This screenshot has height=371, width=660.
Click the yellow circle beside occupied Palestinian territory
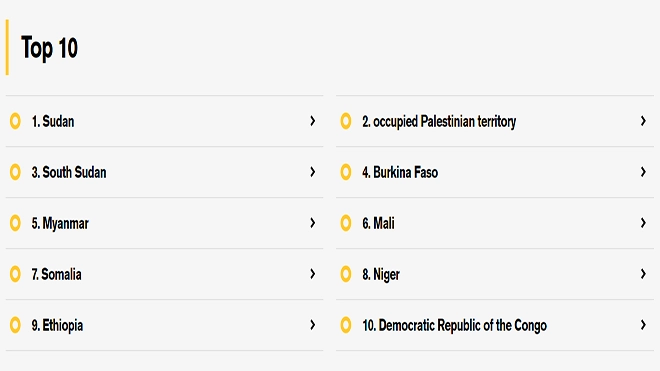346,121
